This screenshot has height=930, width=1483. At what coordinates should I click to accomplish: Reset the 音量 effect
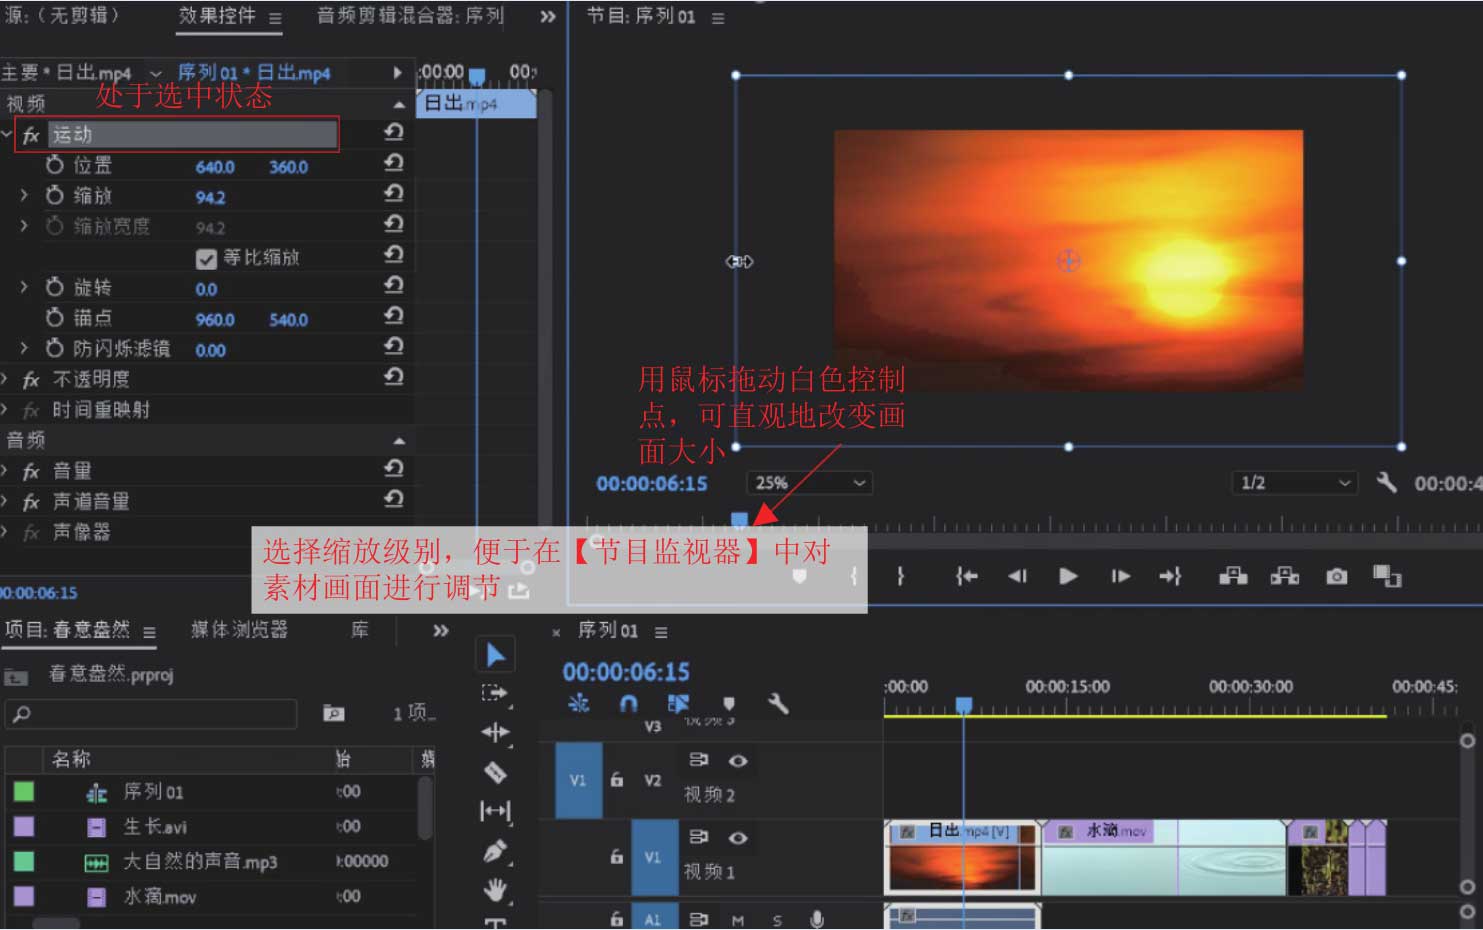pos(393,468)
